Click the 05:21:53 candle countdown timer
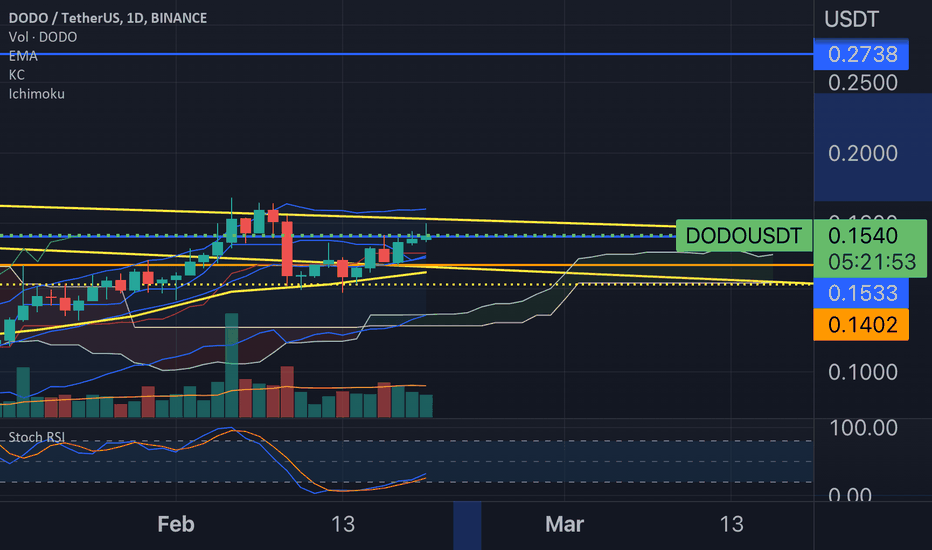Image resolution: width=932 pixels, height=550 pixels. 872,262
